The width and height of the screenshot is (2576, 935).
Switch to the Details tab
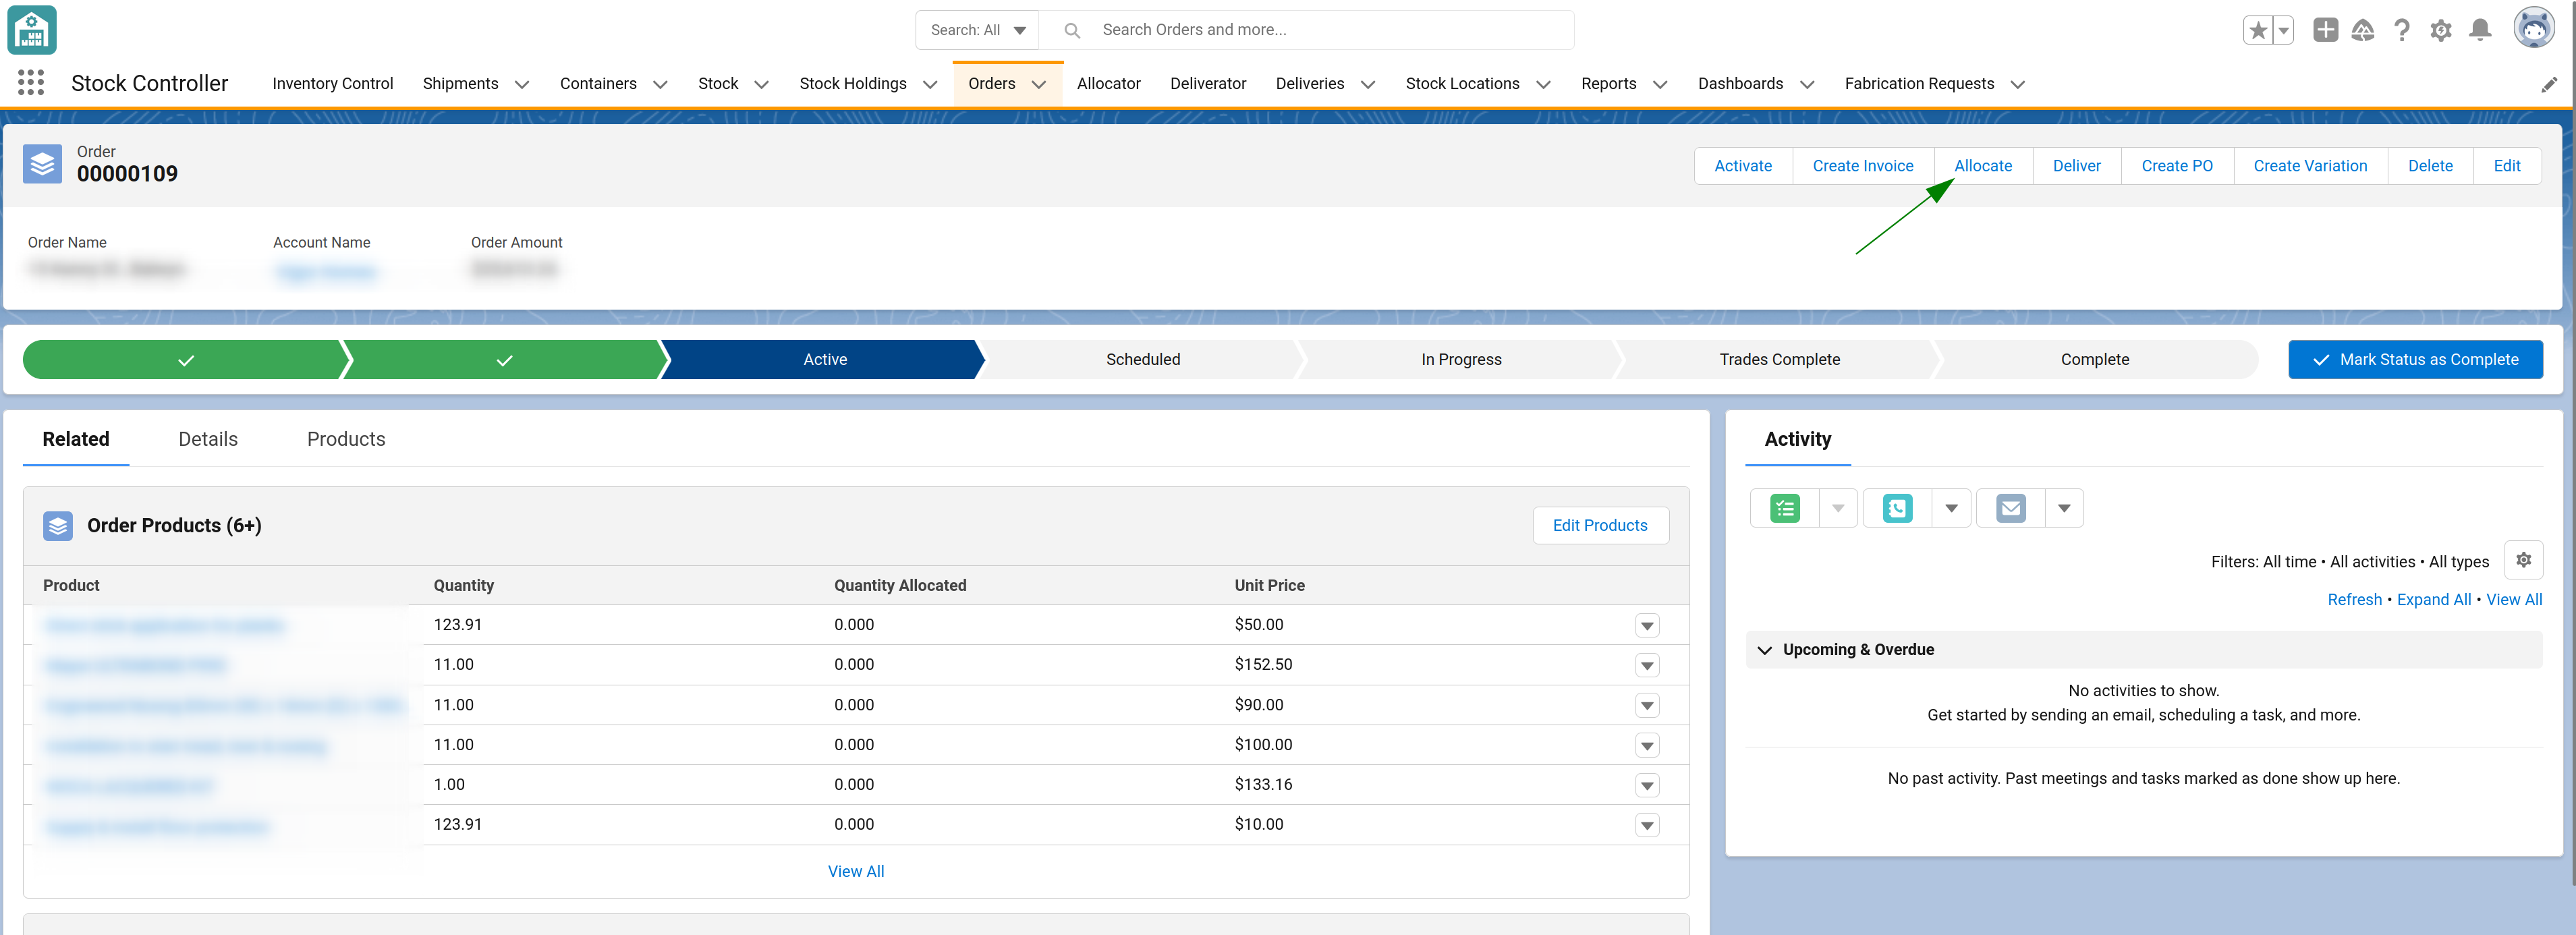point(208,439)
